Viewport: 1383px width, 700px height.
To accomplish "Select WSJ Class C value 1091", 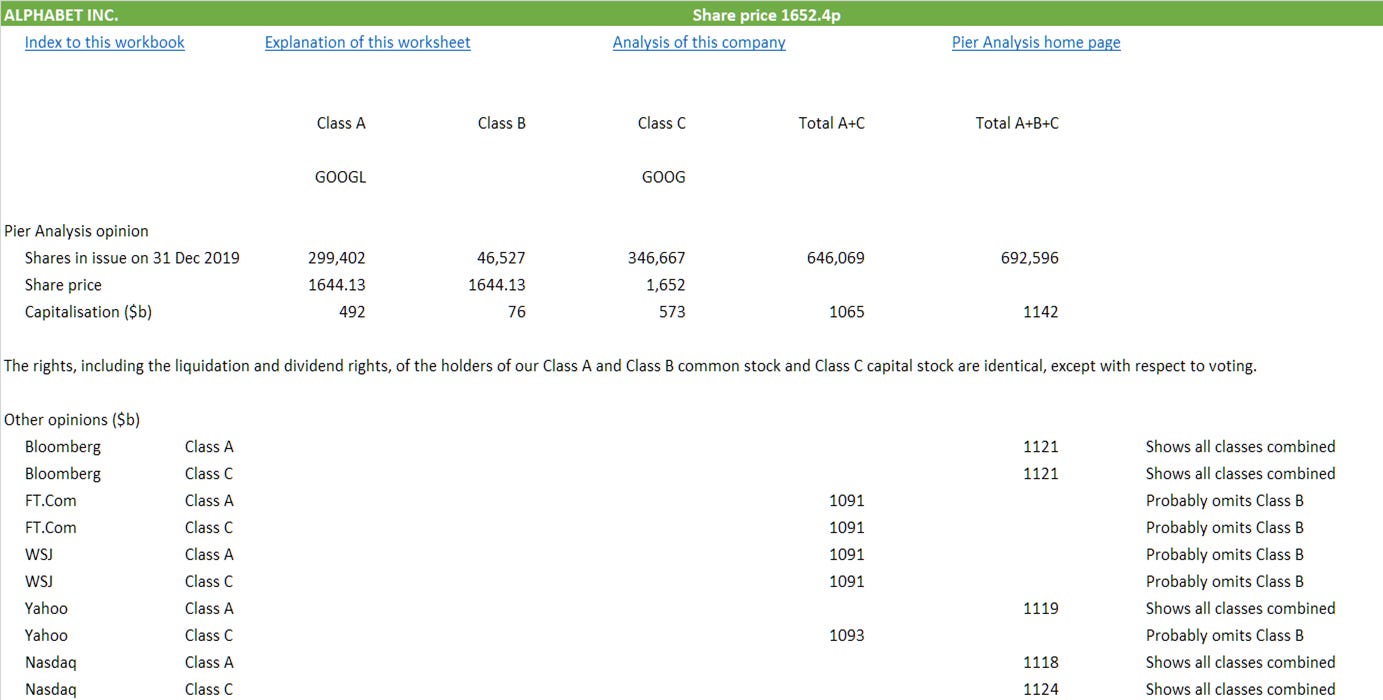I will (847, 582).
